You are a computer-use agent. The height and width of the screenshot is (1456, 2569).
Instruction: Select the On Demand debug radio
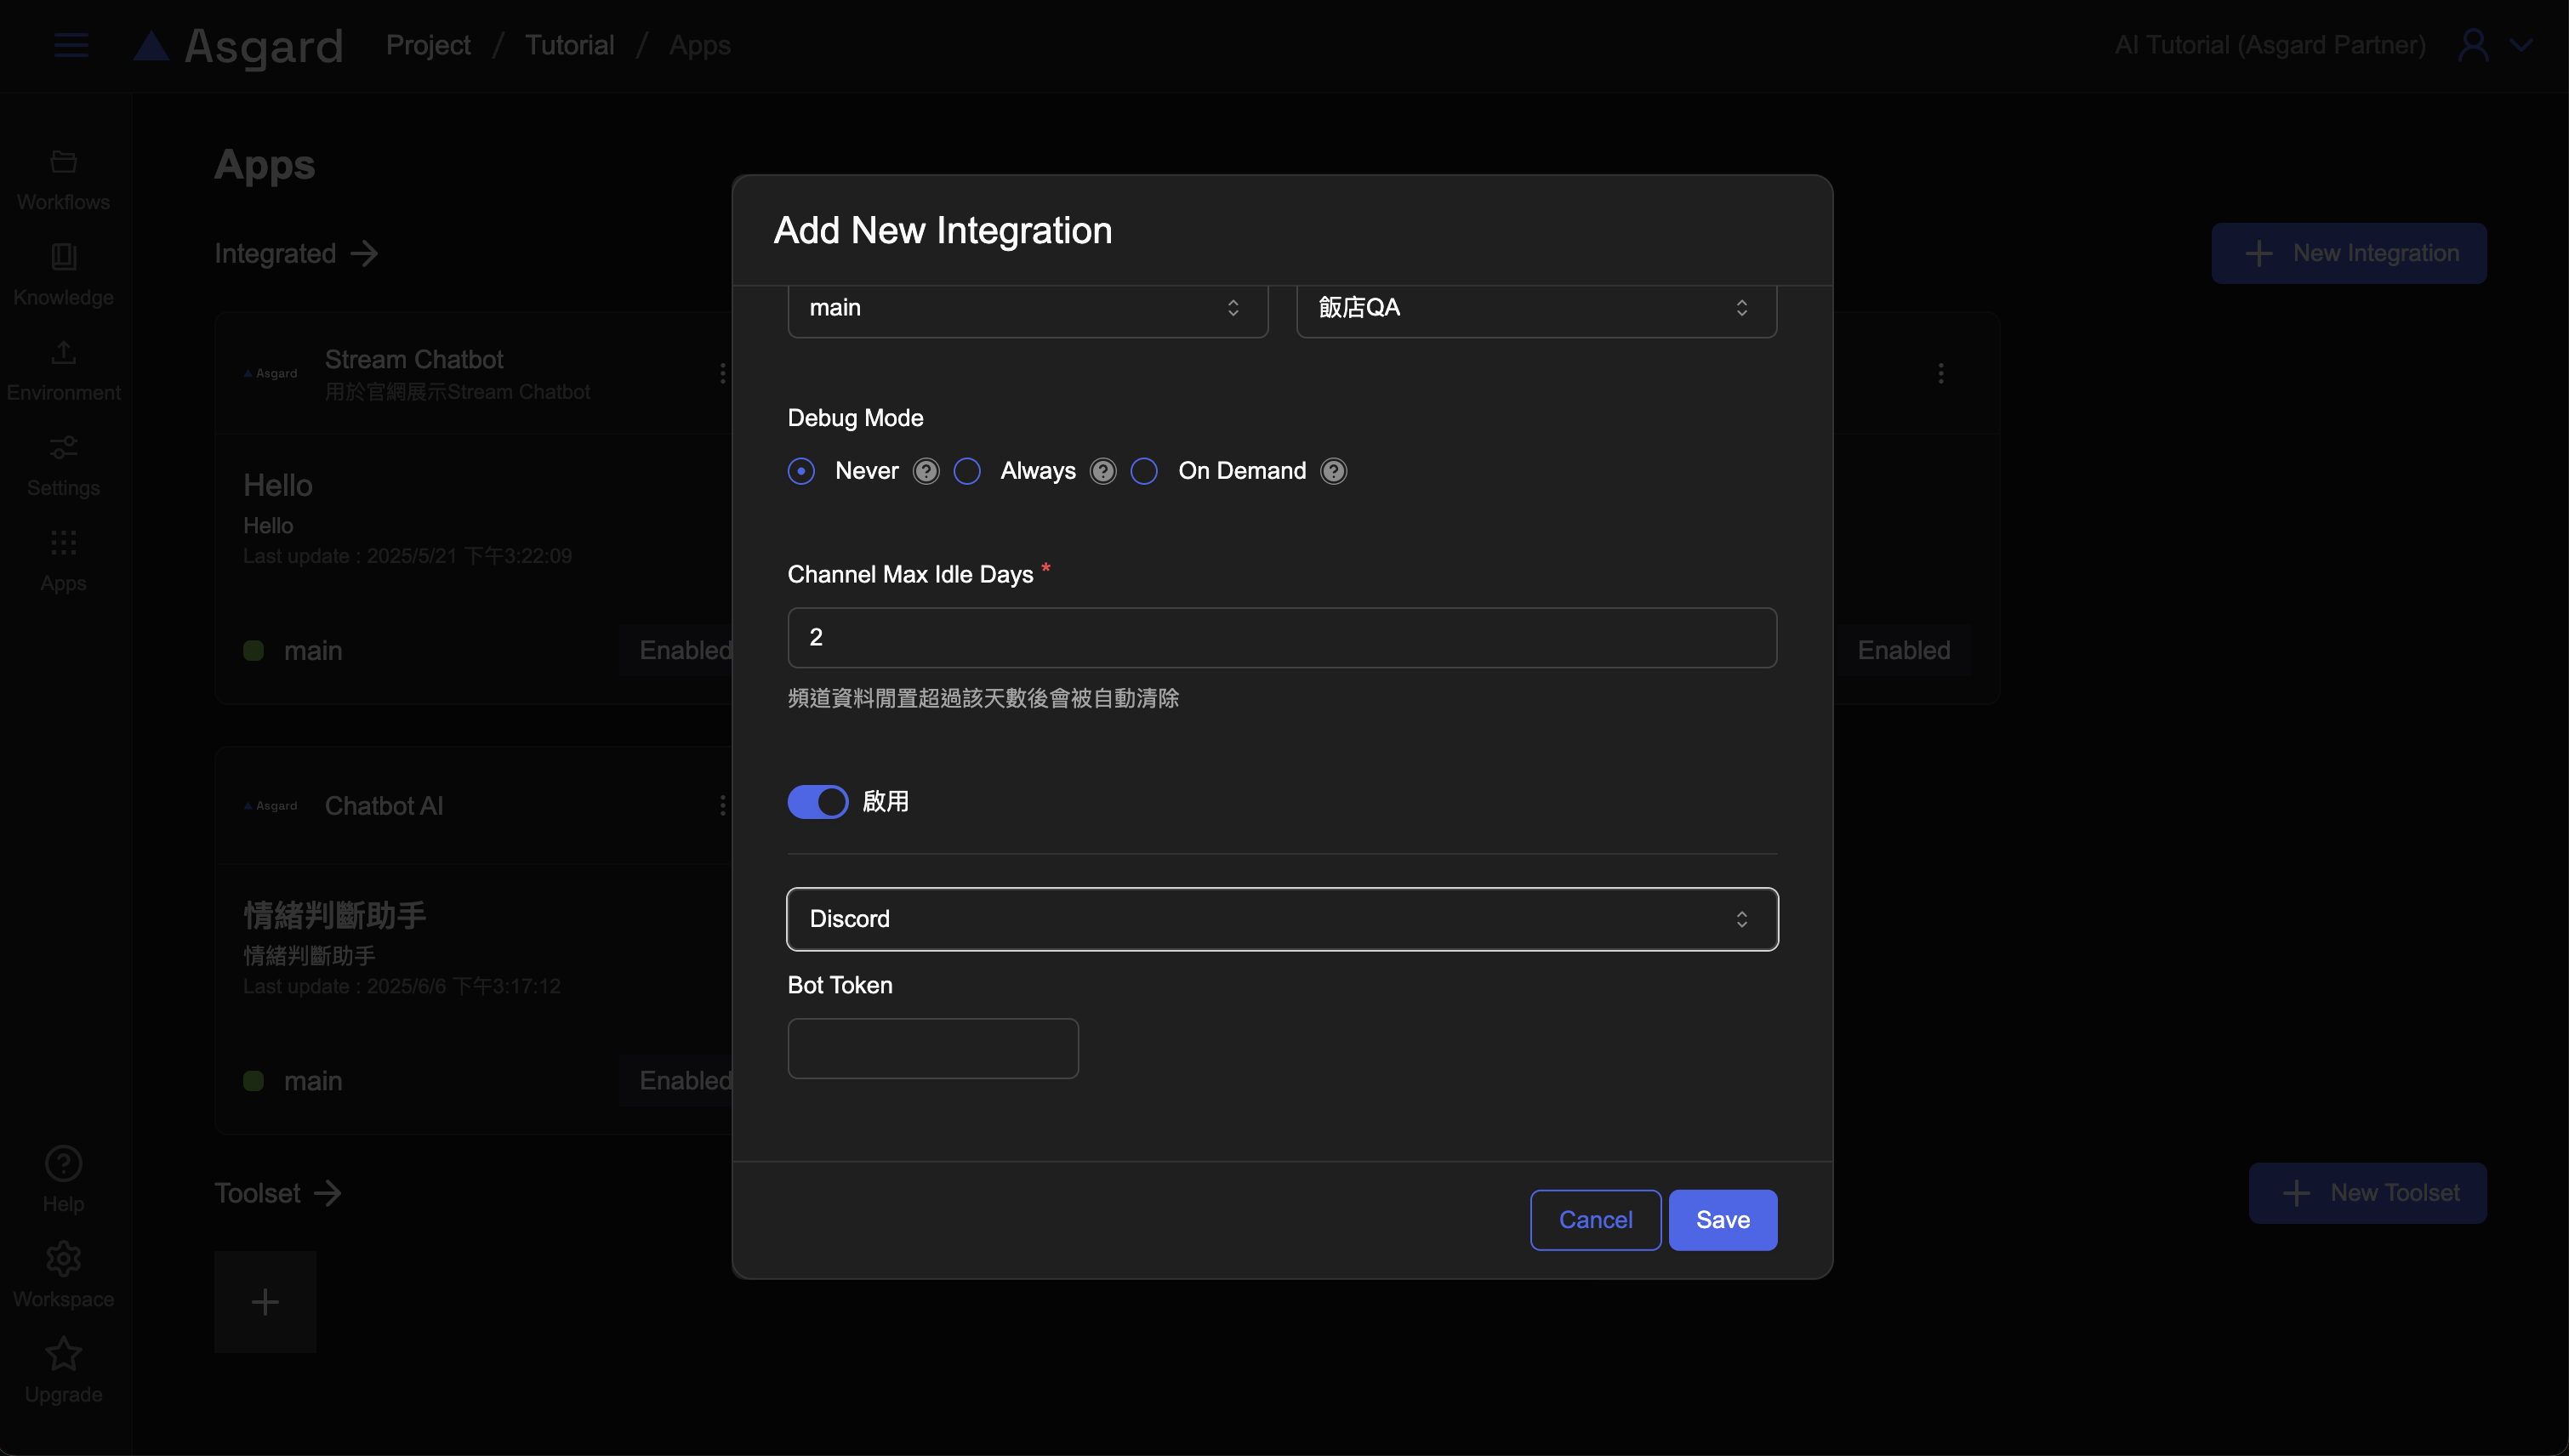1144,471
